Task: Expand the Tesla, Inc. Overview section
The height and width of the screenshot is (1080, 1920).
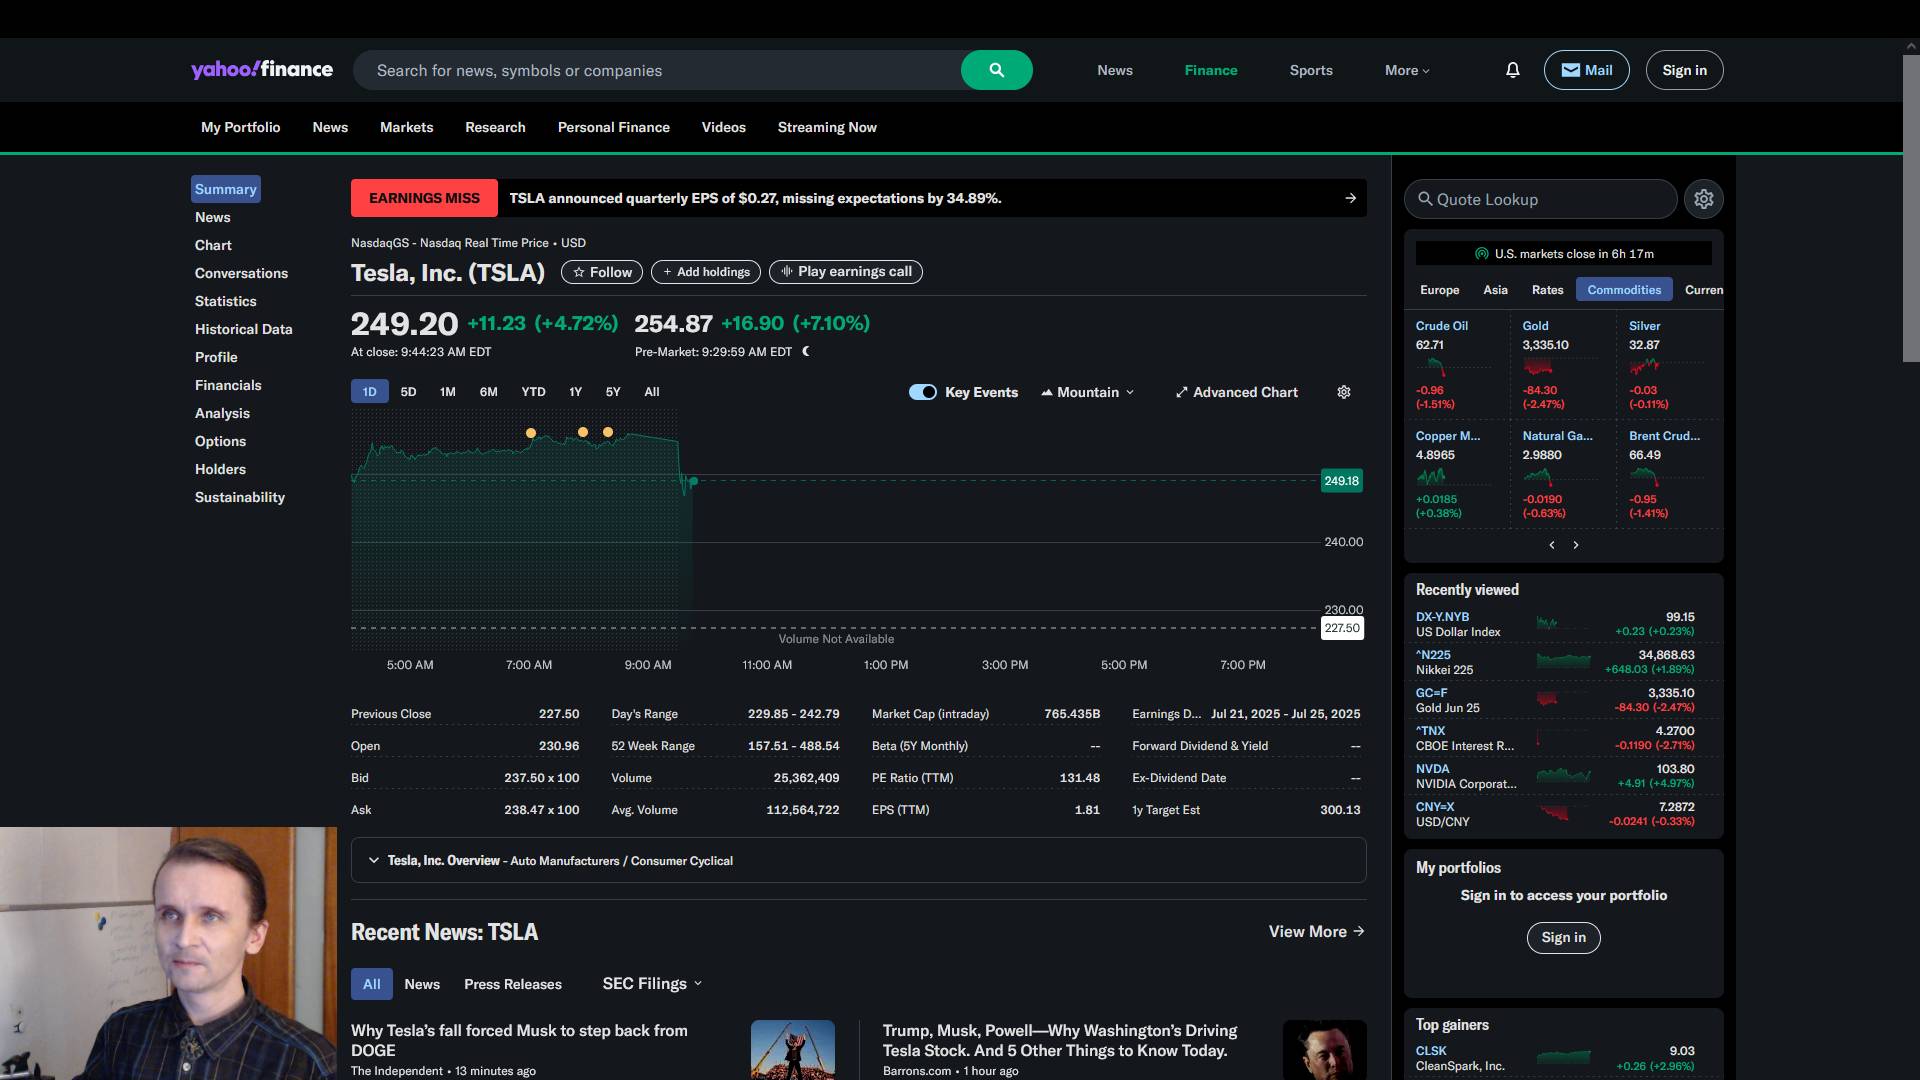Action: point(374,860)
